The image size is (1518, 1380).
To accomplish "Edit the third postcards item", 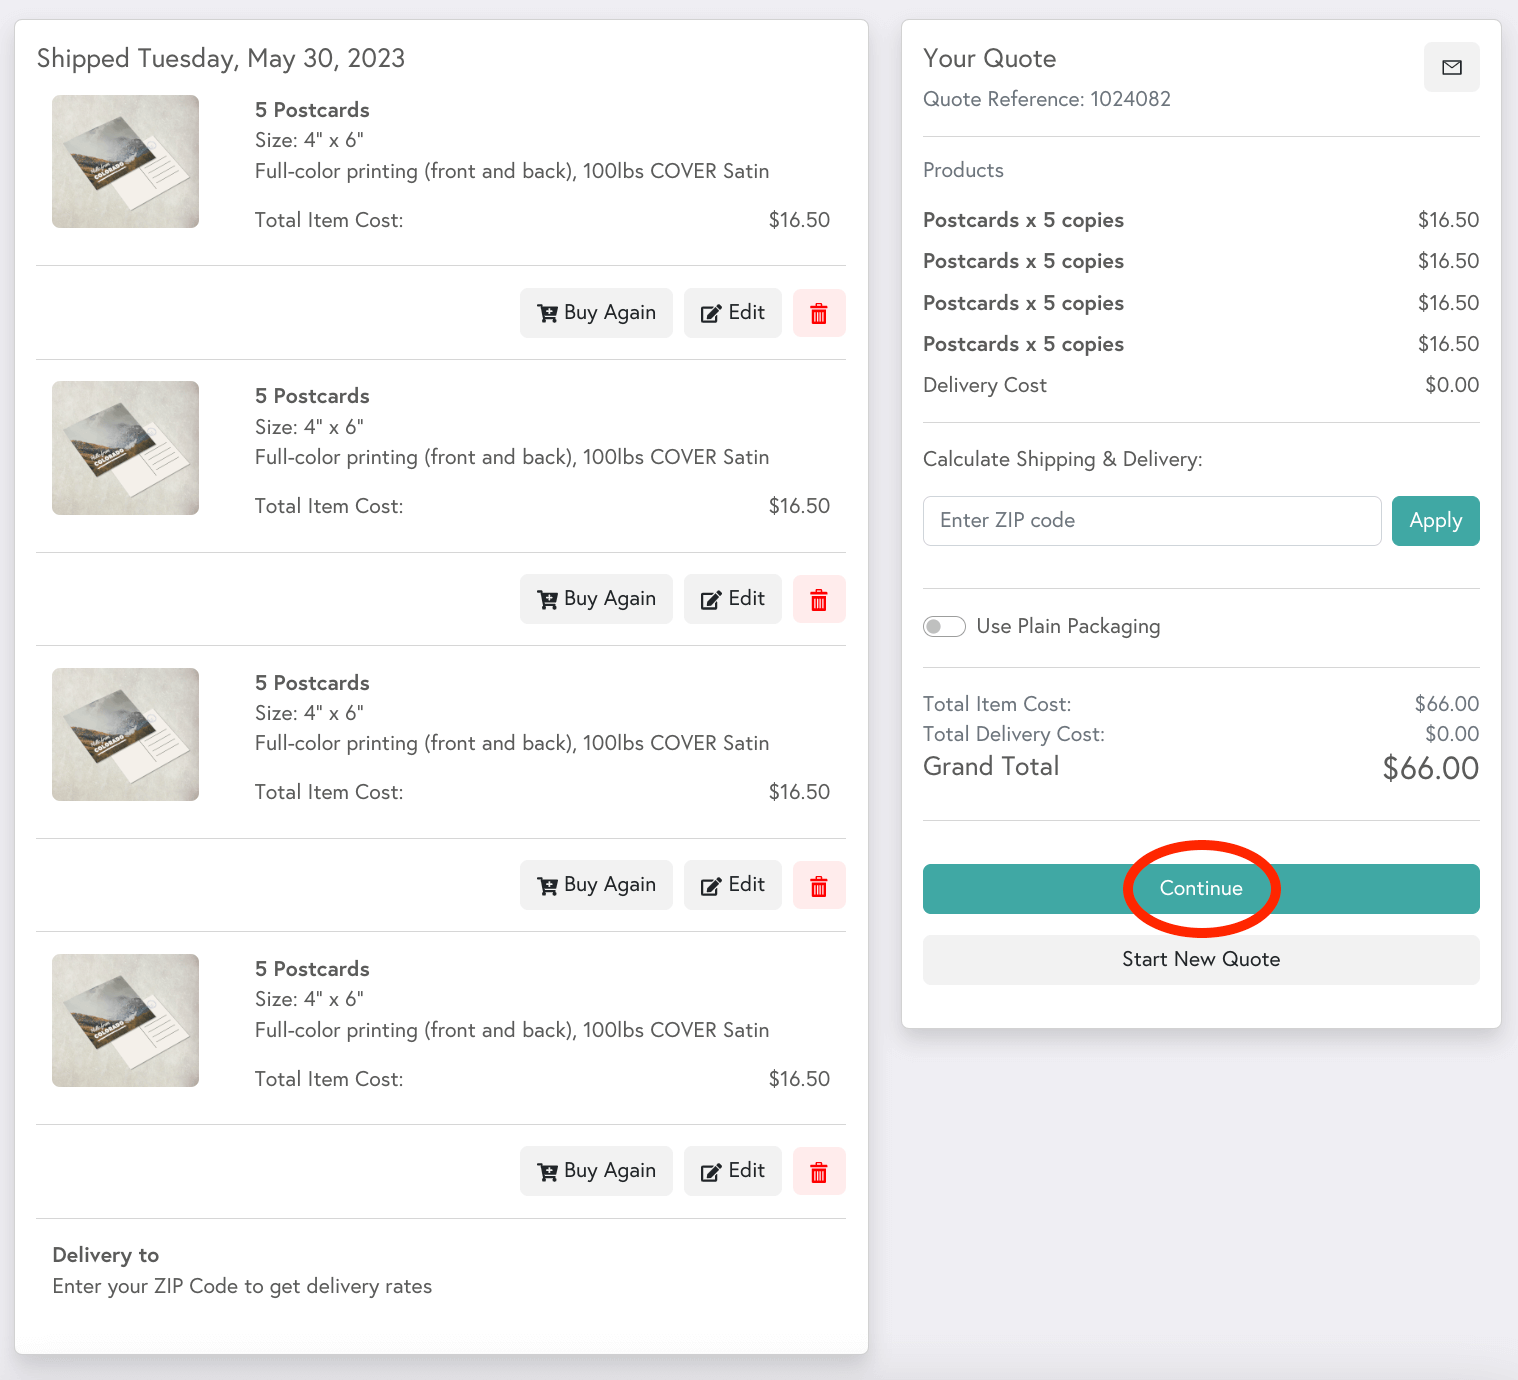I will point(733,885).
